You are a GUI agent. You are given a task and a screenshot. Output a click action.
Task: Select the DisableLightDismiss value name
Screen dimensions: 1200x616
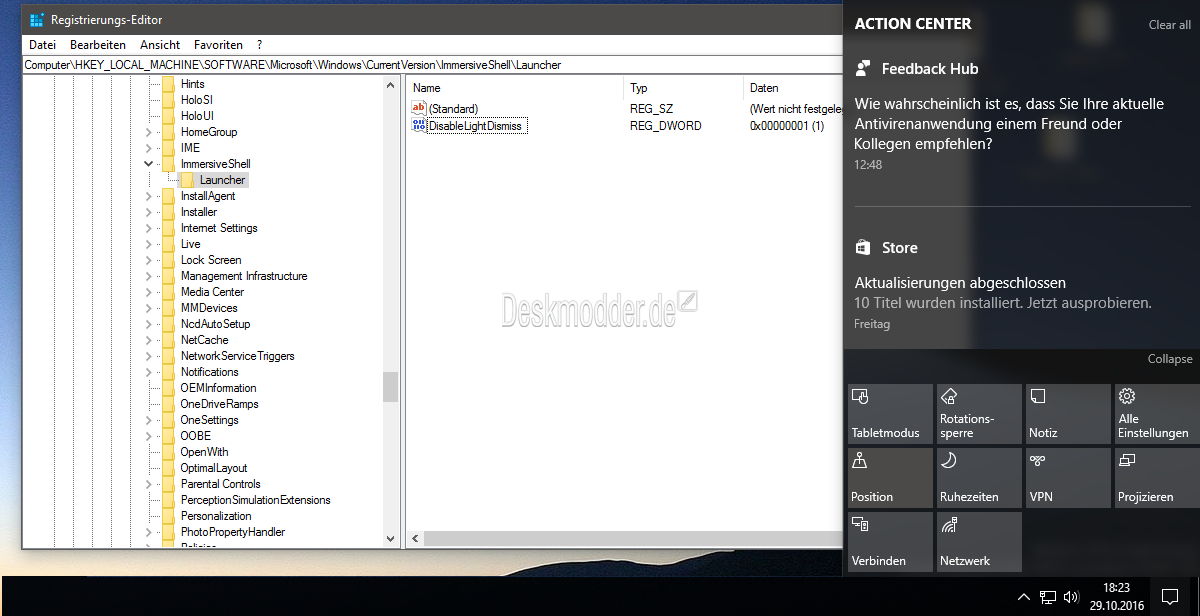[476, 126]
